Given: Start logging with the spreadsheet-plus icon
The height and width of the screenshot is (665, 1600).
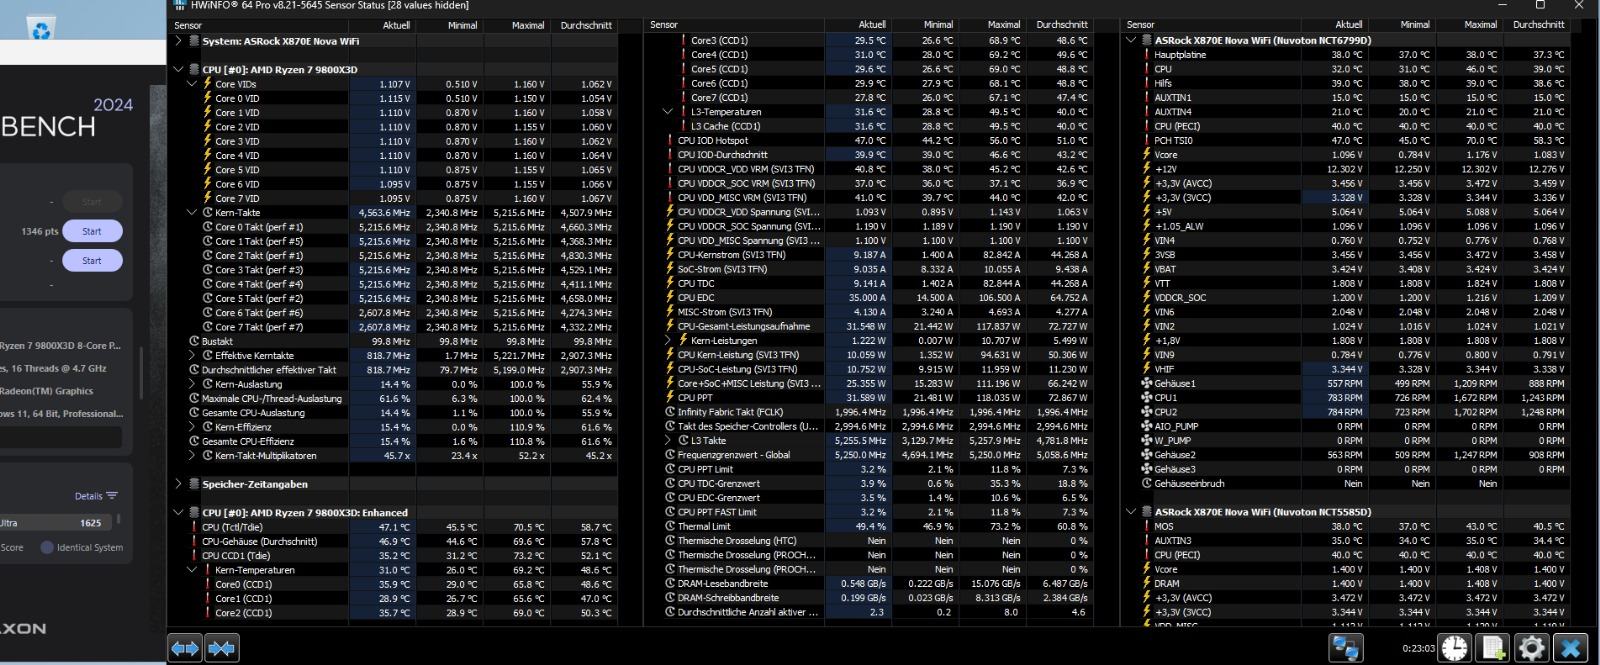Looking at the screenshot, I should pos(1493,648).
